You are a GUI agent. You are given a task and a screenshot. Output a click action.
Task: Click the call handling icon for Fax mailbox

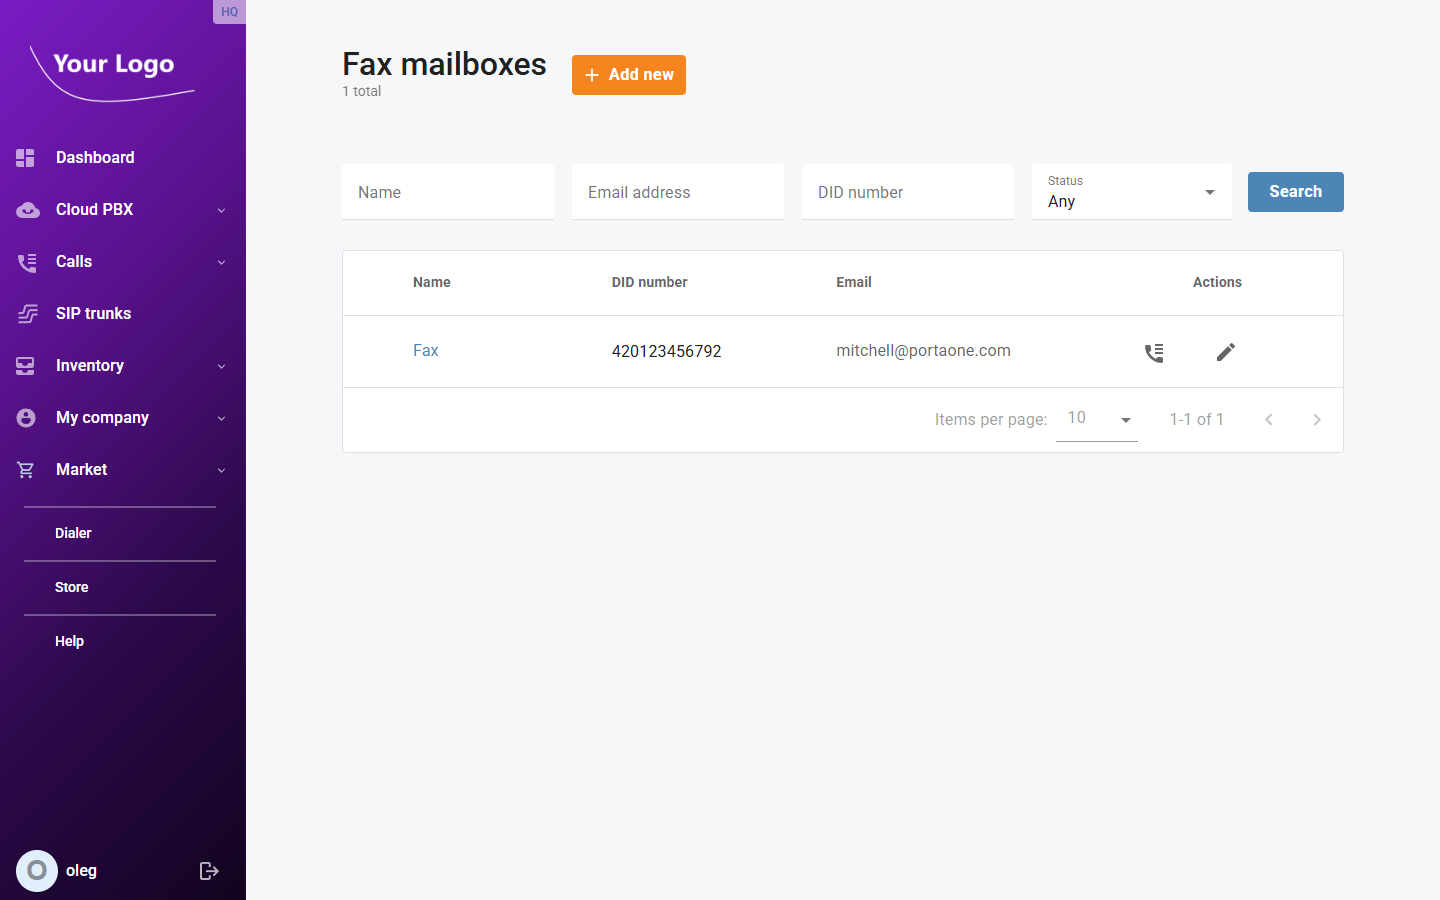pos(1154,352)
